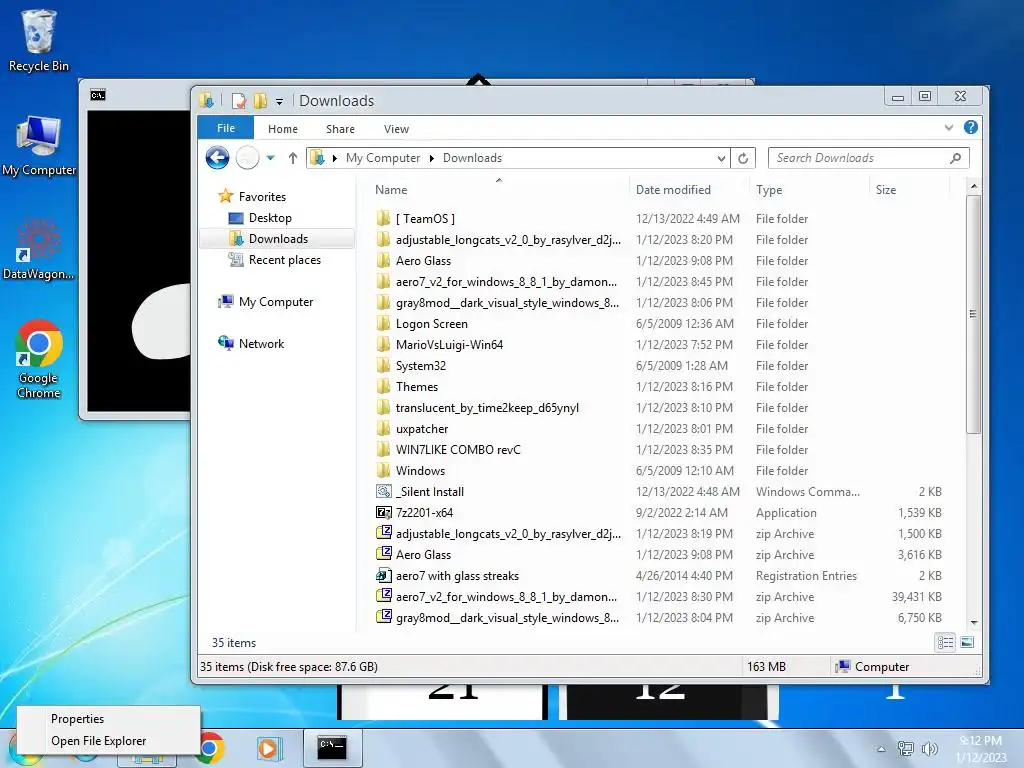The width and height of the screenshot is (1024, 768).
Task: Choose Open File Explorer in context menu
Action: point(99,741)
